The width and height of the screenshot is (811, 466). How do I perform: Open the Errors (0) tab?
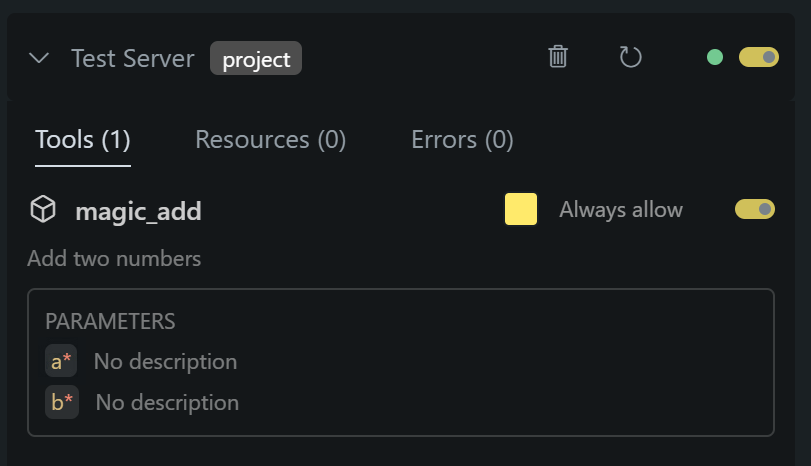462,139
